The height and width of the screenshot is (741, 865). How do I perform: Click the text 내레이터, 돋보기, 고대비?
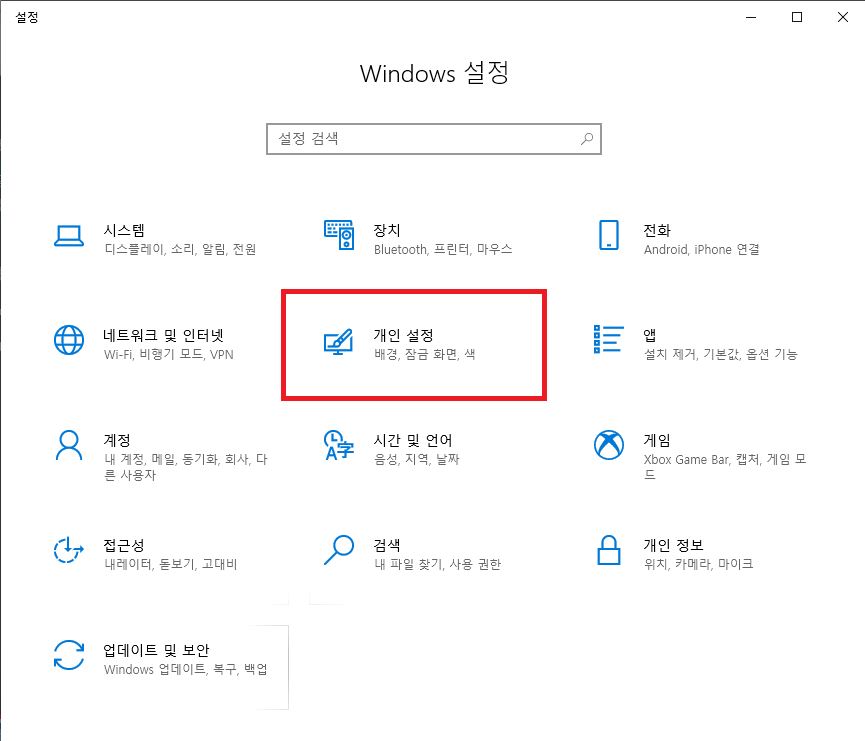click(x=170, y=564)
